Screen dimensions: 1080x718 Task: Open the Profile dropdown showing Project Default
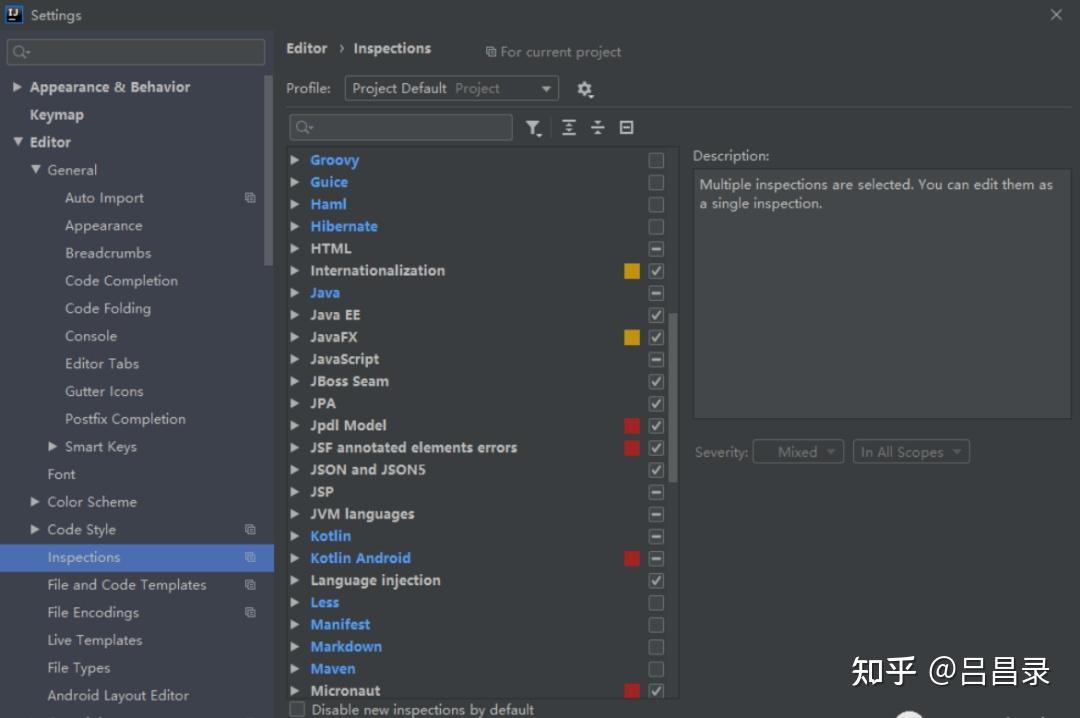451,88
